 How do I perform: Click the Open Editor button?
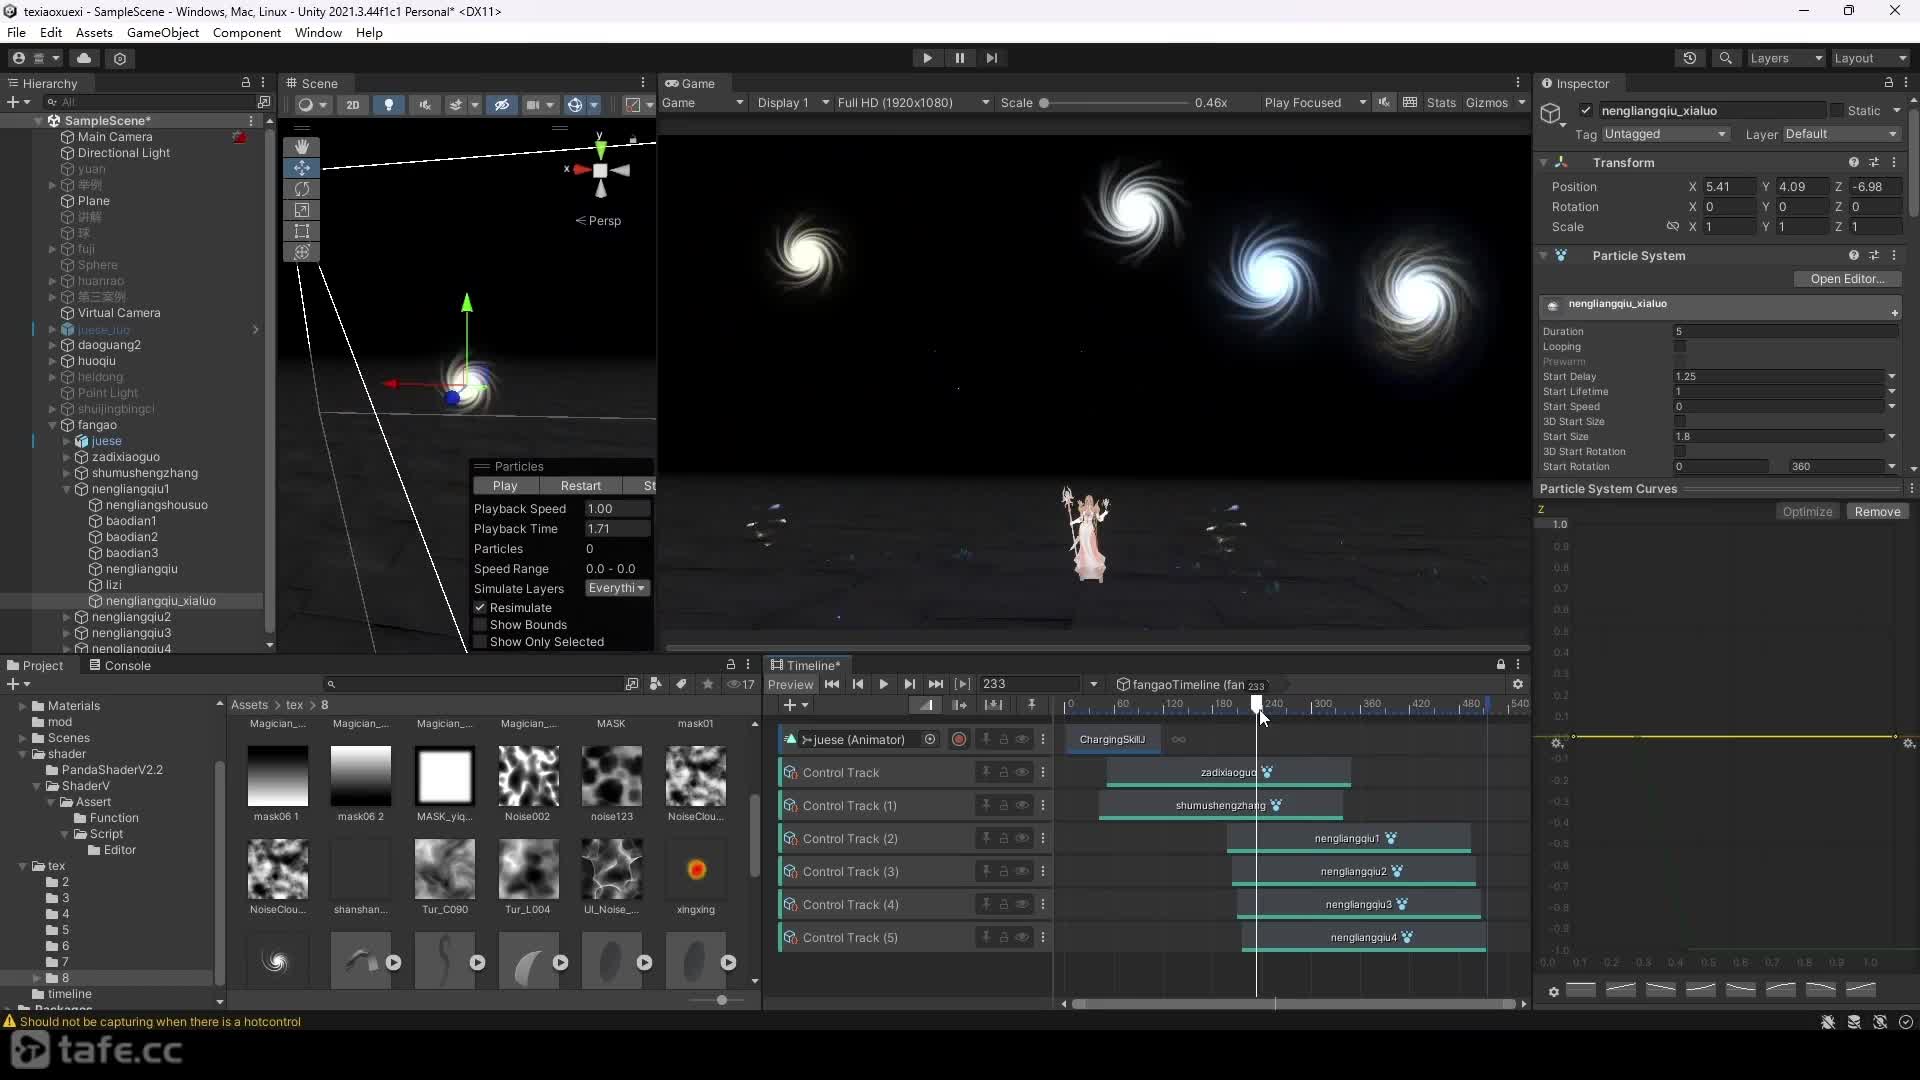(1846, 279)
